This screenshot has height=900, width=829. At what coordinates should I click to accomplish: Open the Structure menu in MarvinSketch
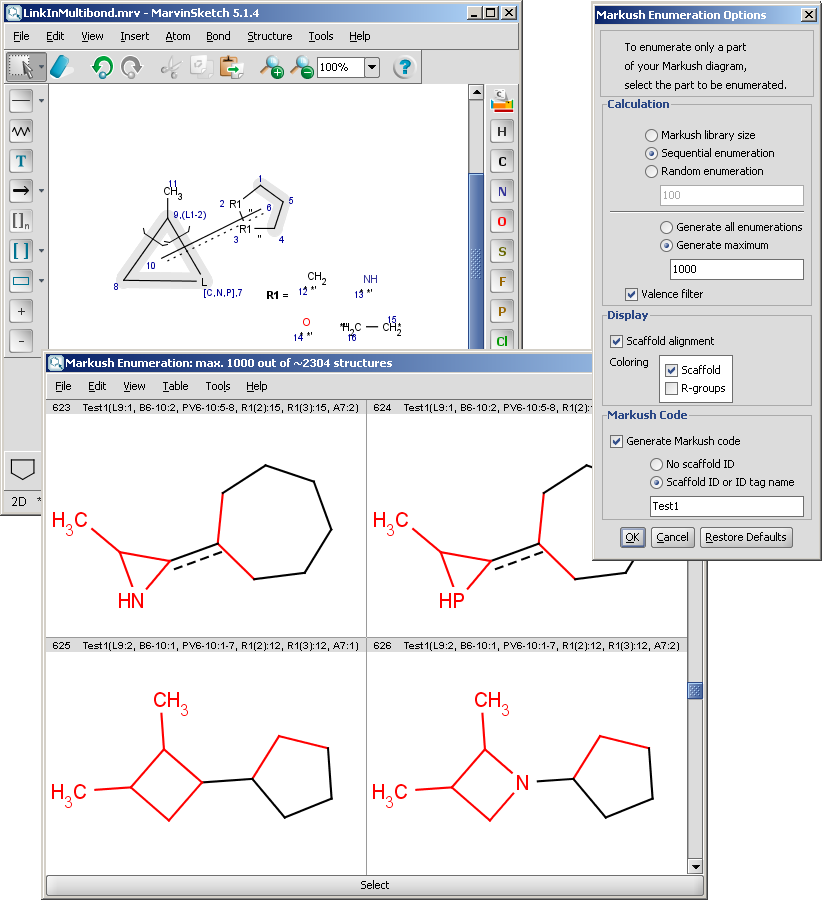[x=269, y=36]
